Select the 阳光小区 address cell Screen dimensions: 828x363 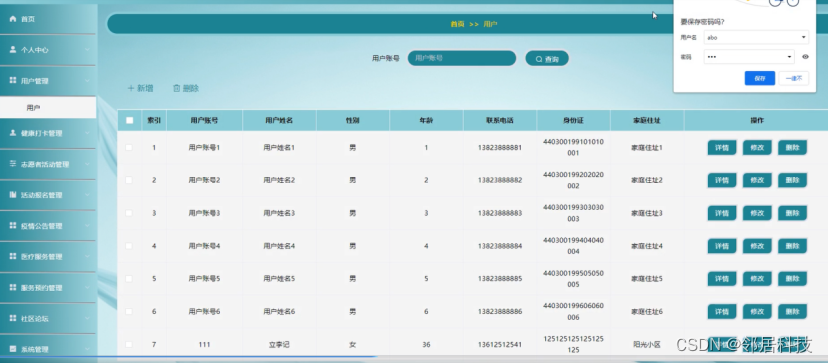(647, 345)
